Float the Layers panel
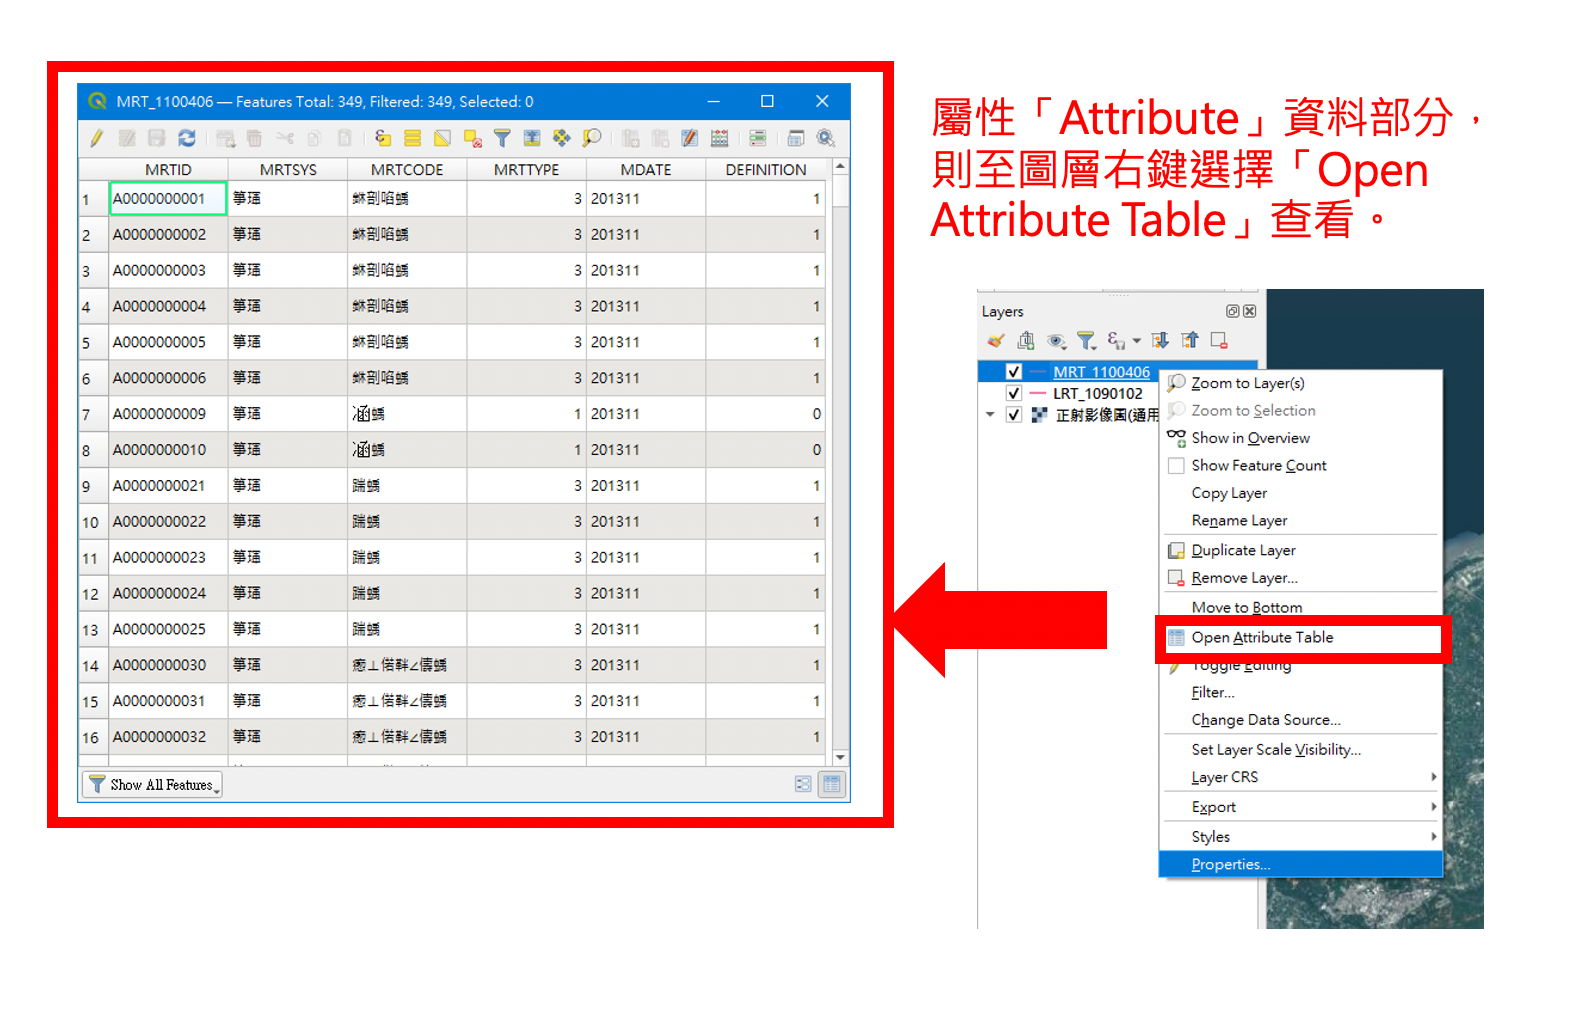This screenshot has height=1010, width=1572. pos(1233,312)
